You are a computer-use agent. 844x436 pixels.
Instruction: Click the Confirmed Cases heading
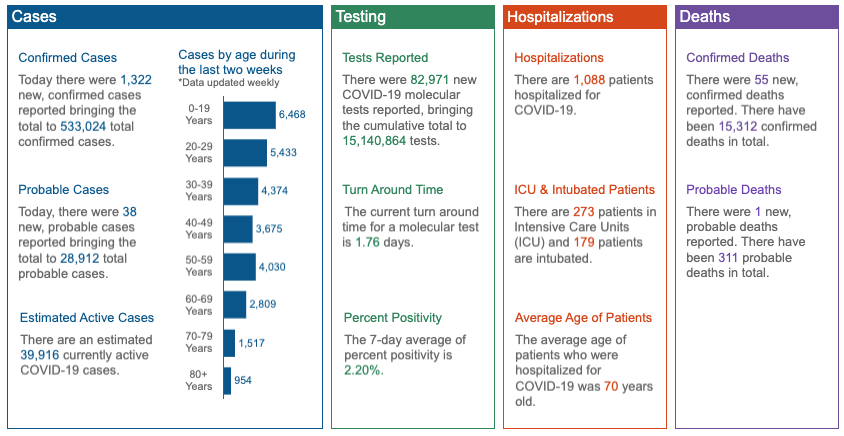(67, 58)
